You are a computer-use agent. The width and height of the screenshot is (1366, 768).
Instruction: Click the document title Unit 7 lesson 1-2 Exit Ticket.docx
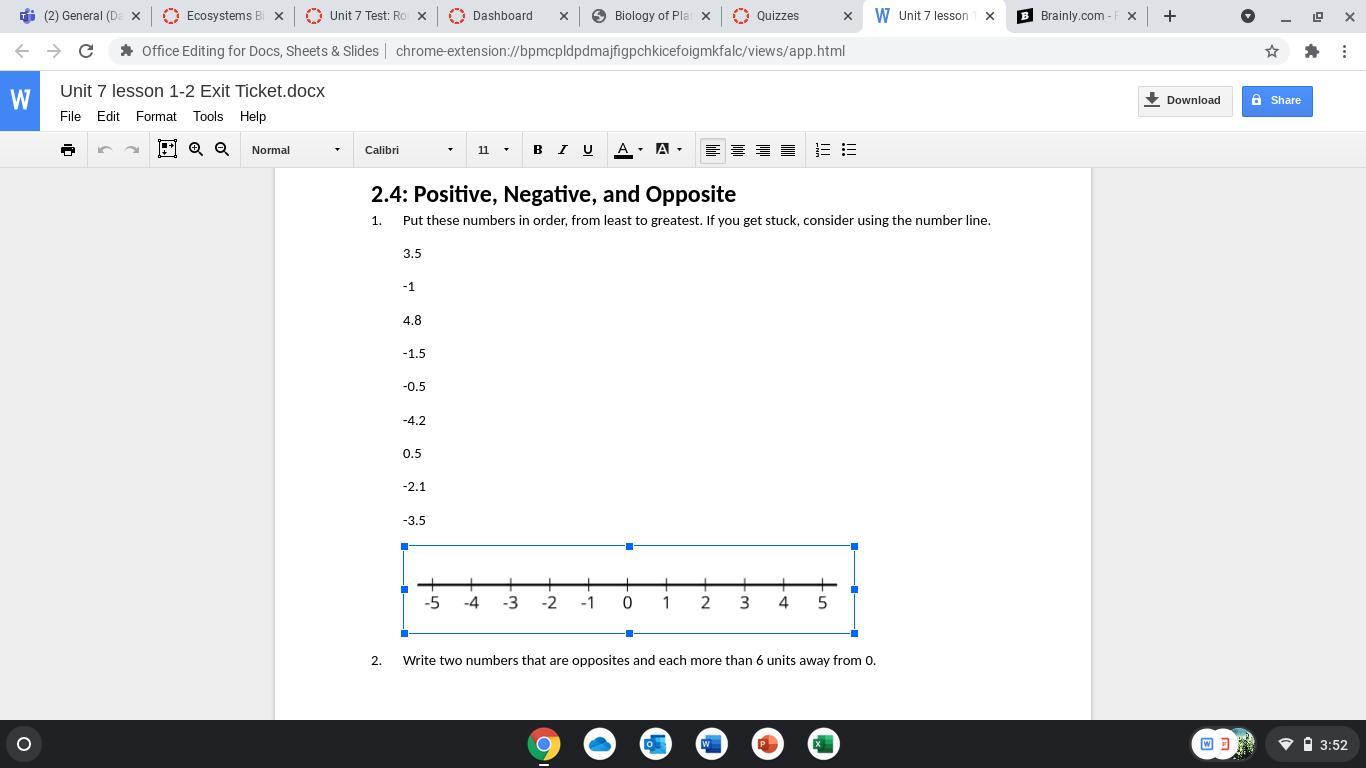tap(192, 91)
